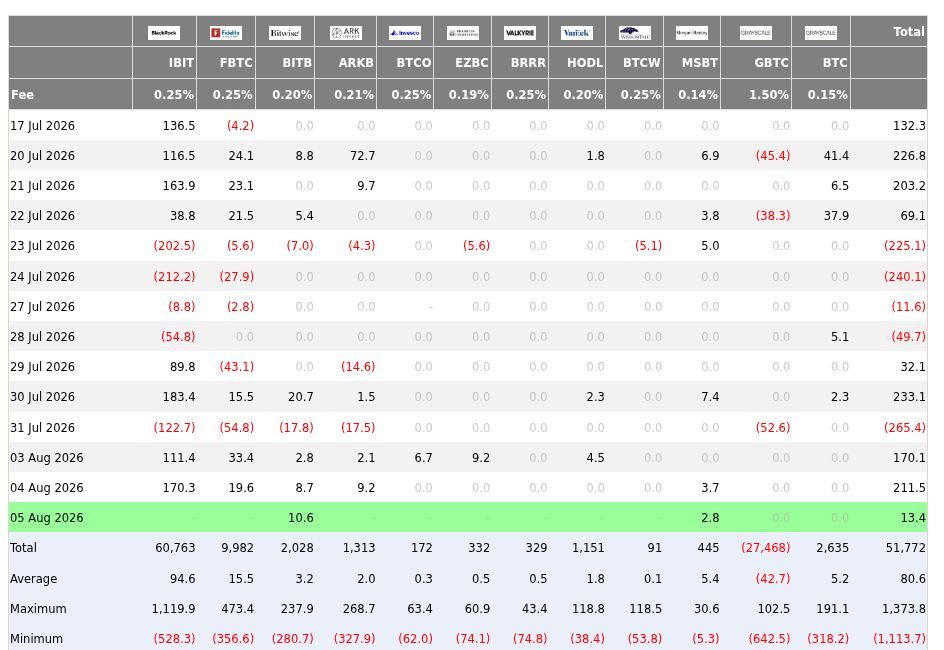Click the 0.14% fee under MSBT
Image resolution: width=944 pixels, height=650 pixels.
tap(698, 94)
